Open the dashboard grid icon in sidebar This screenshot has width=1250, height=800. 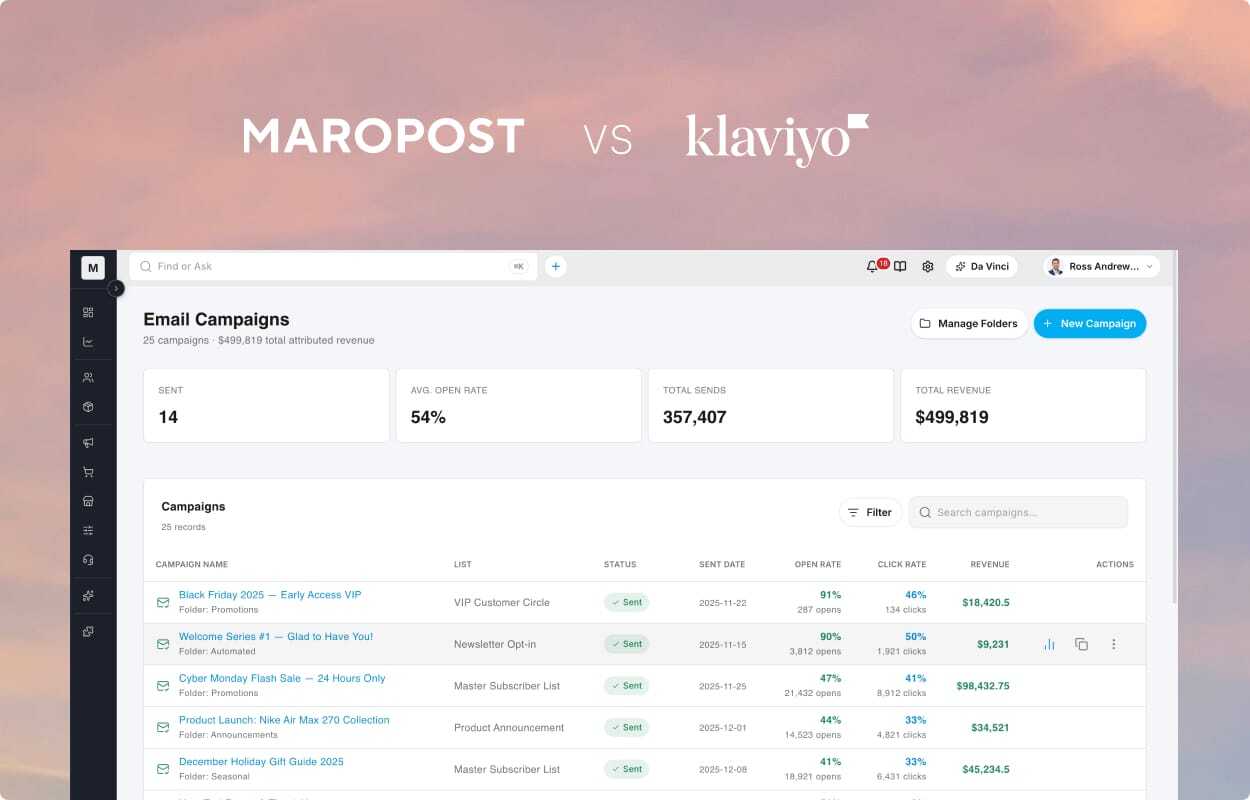[x=88, y=312]
